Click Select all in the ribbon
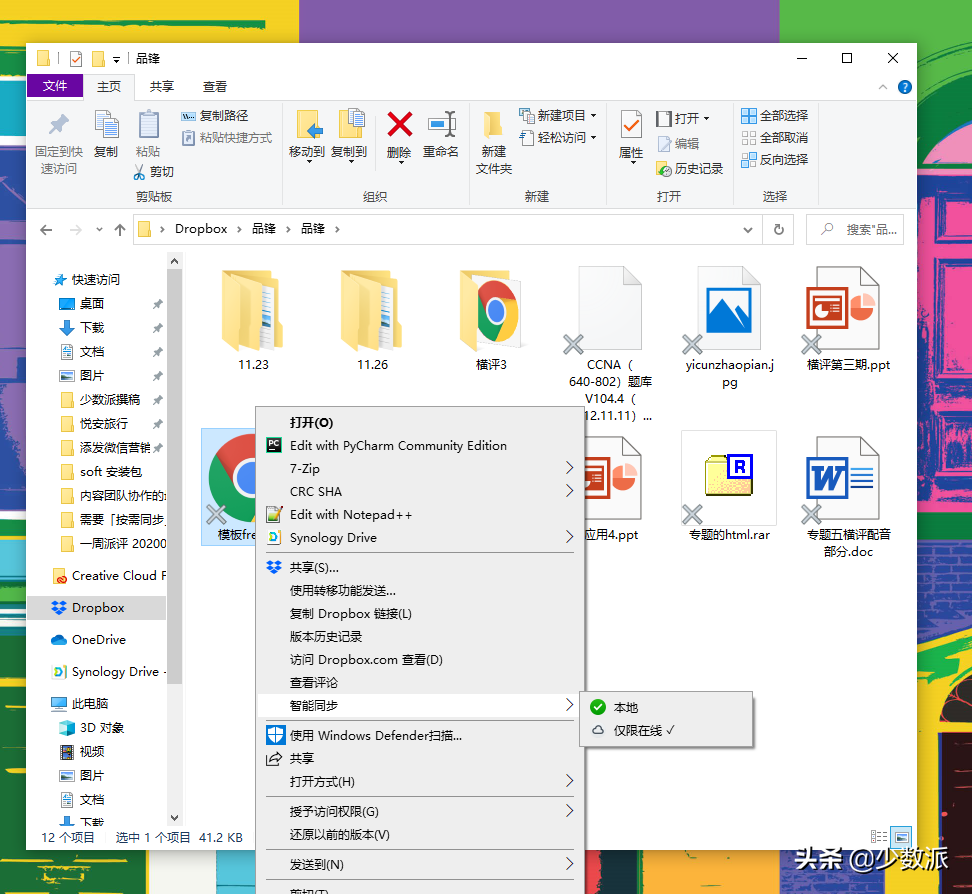Screen dimensions: 972x894 [775, 116]
